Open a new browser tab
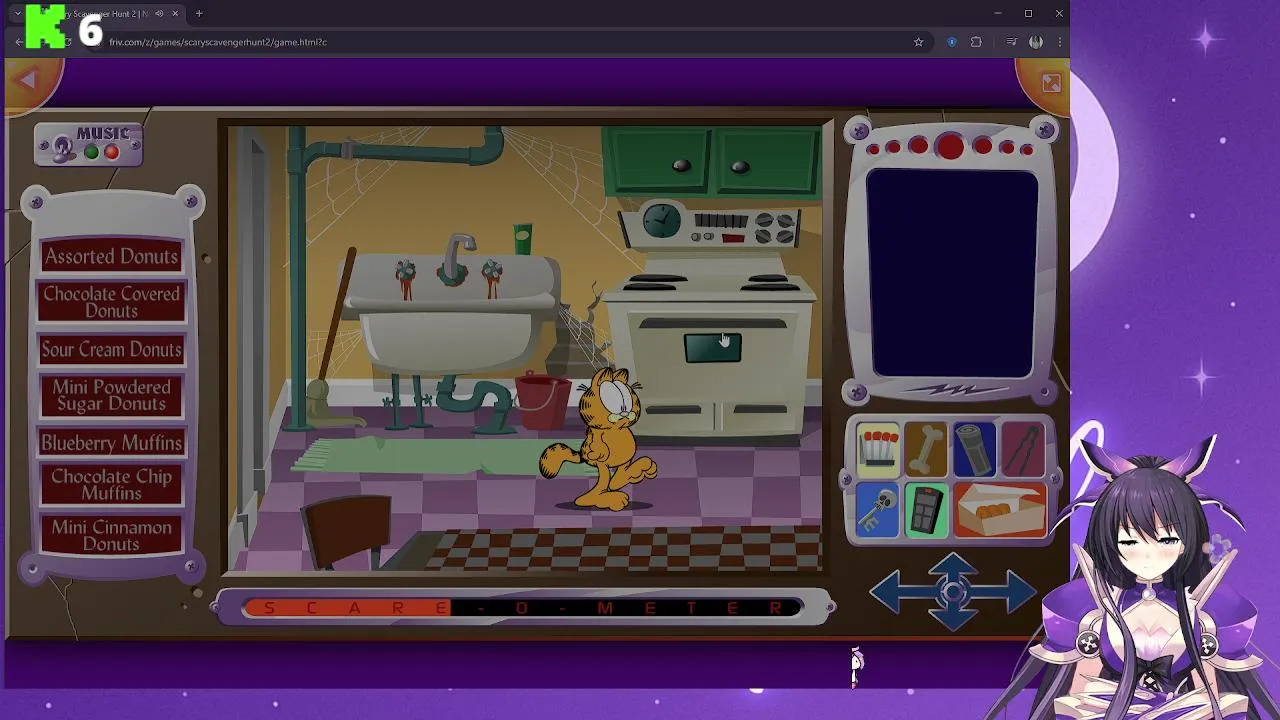Viewport: 1280px width, 720px height. 199,13
